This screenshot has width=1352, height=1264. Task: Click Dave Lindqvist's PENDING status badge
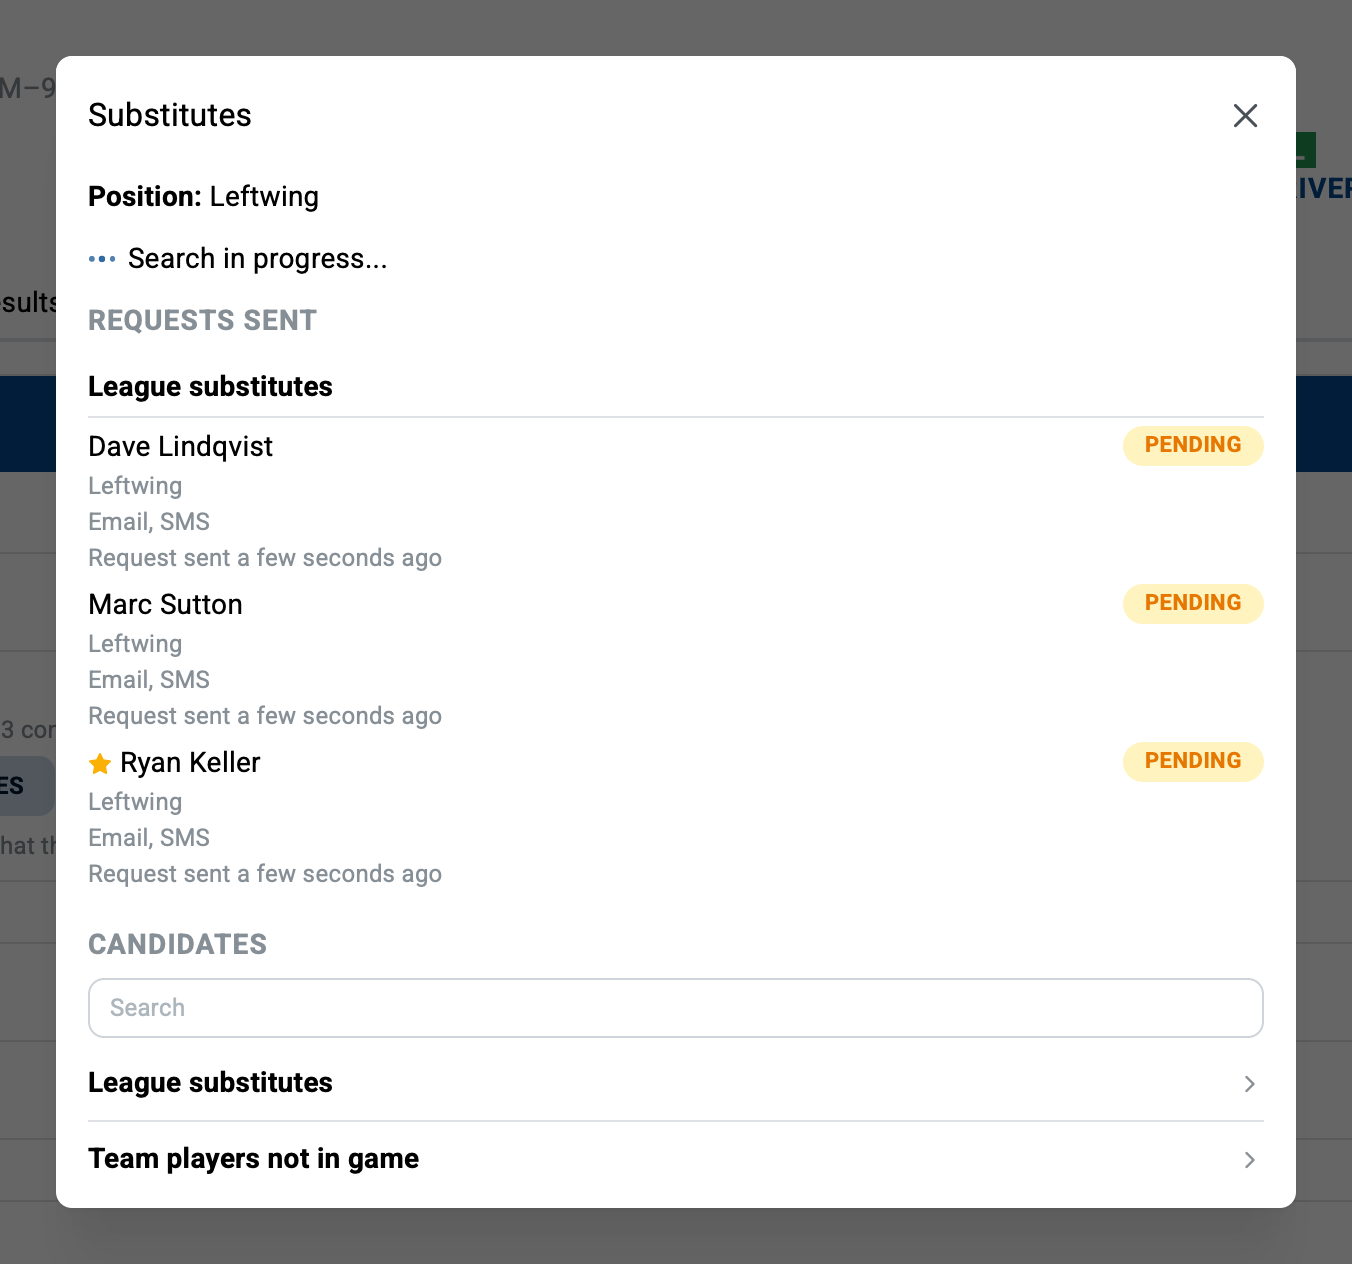point(1193,446)
